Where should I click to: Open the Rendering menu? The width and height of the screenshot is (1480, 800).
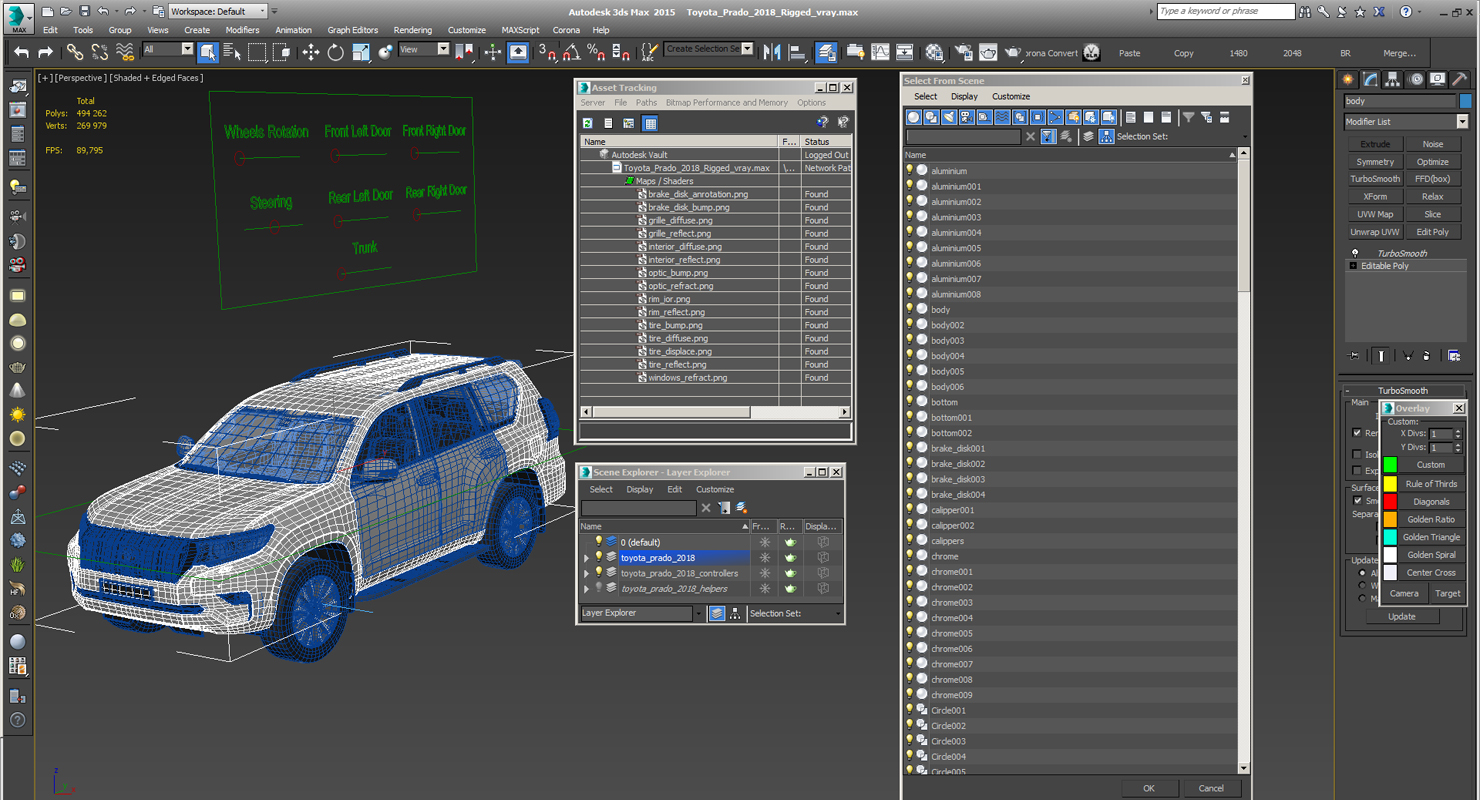(x=412, y=30)
